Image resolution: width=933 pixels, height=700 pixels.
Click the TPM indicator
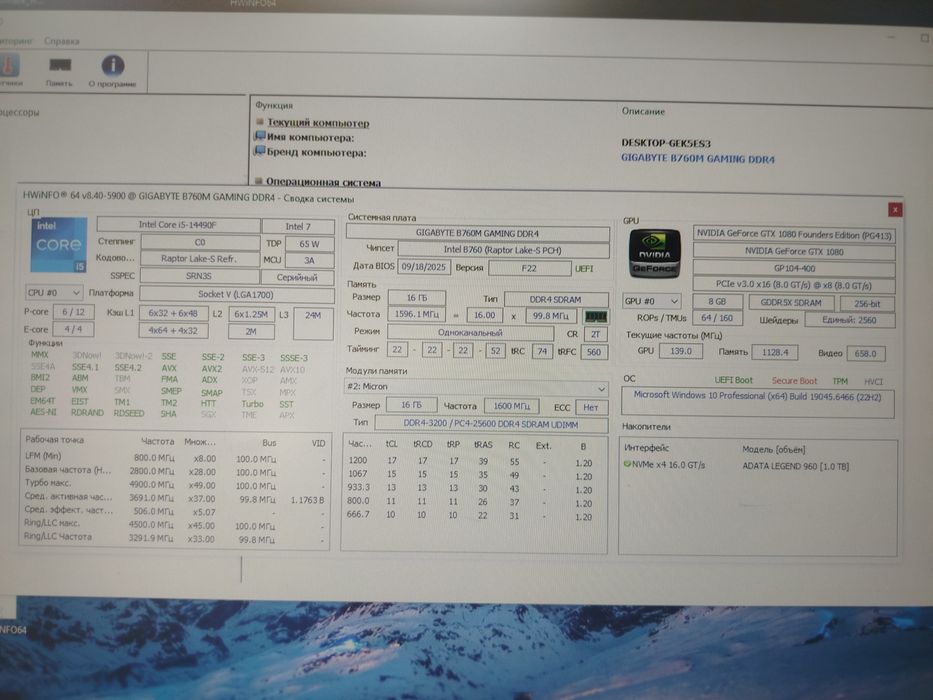[840, 381]
